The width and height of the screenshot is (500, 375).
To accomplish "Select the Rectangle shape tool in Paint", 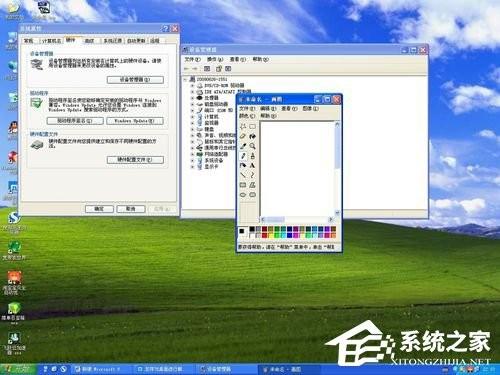I will click(x=243, y=185).
